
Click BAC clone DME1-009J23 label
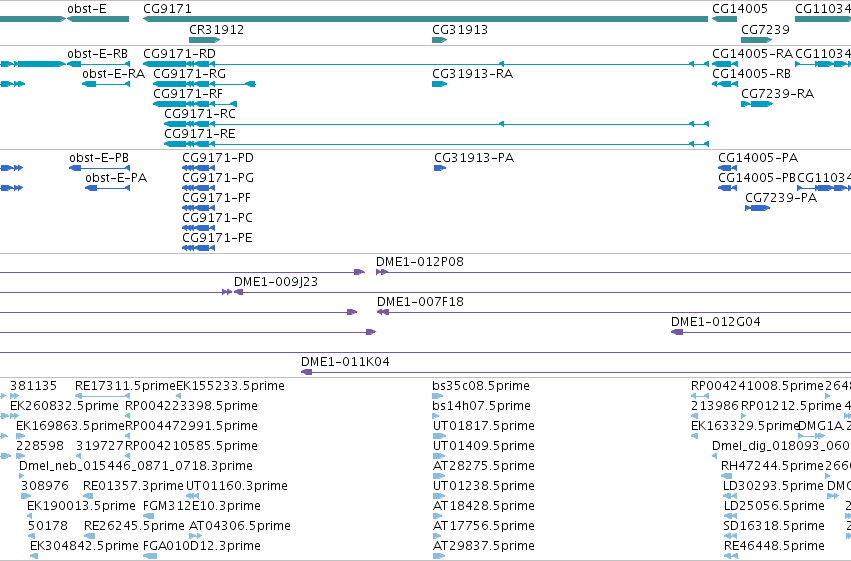[x=276, y=282]
